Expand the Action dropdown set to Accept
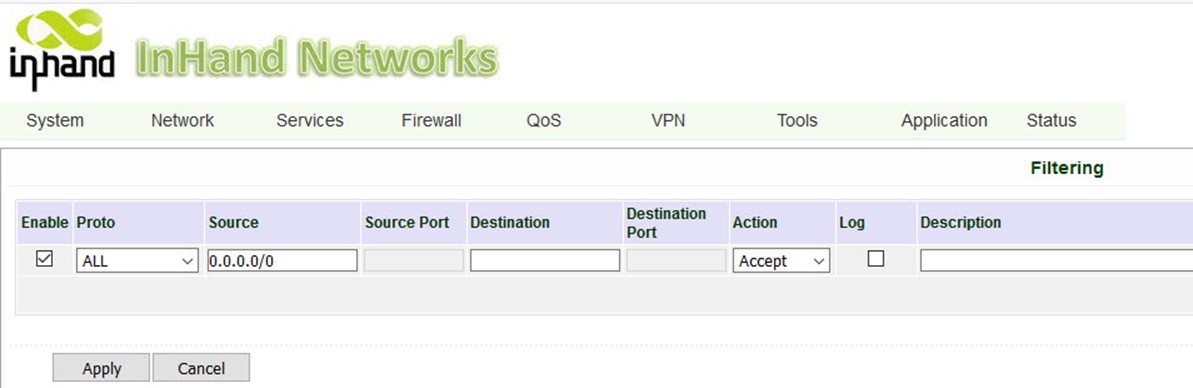 781,261
